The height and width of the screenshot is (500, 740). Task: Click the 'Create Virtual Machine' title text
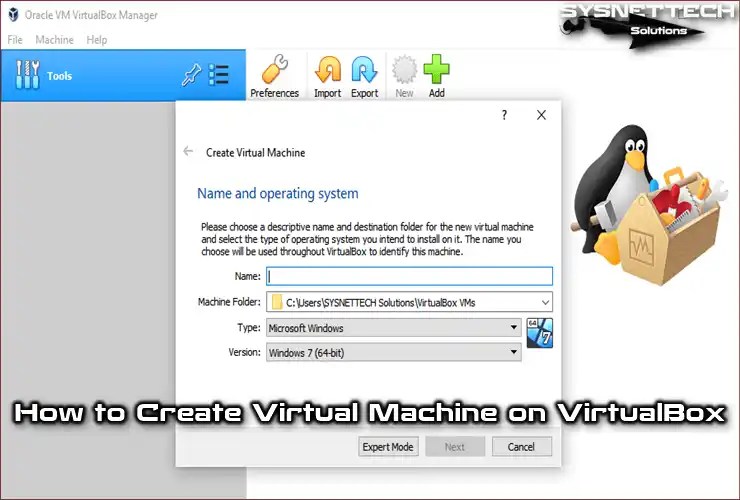pyautogui.click(x=255, y=153)
